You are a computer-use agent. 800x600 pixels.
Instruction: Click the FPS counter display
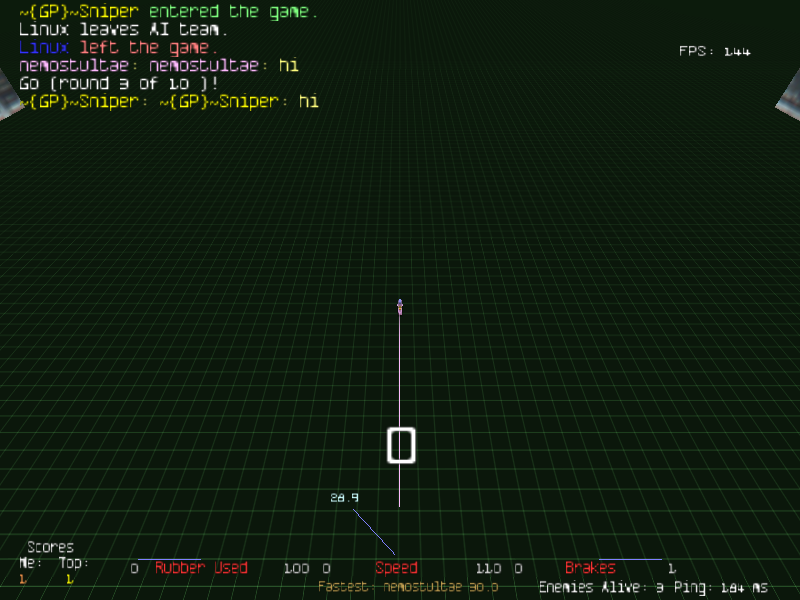tap(714, 51)
